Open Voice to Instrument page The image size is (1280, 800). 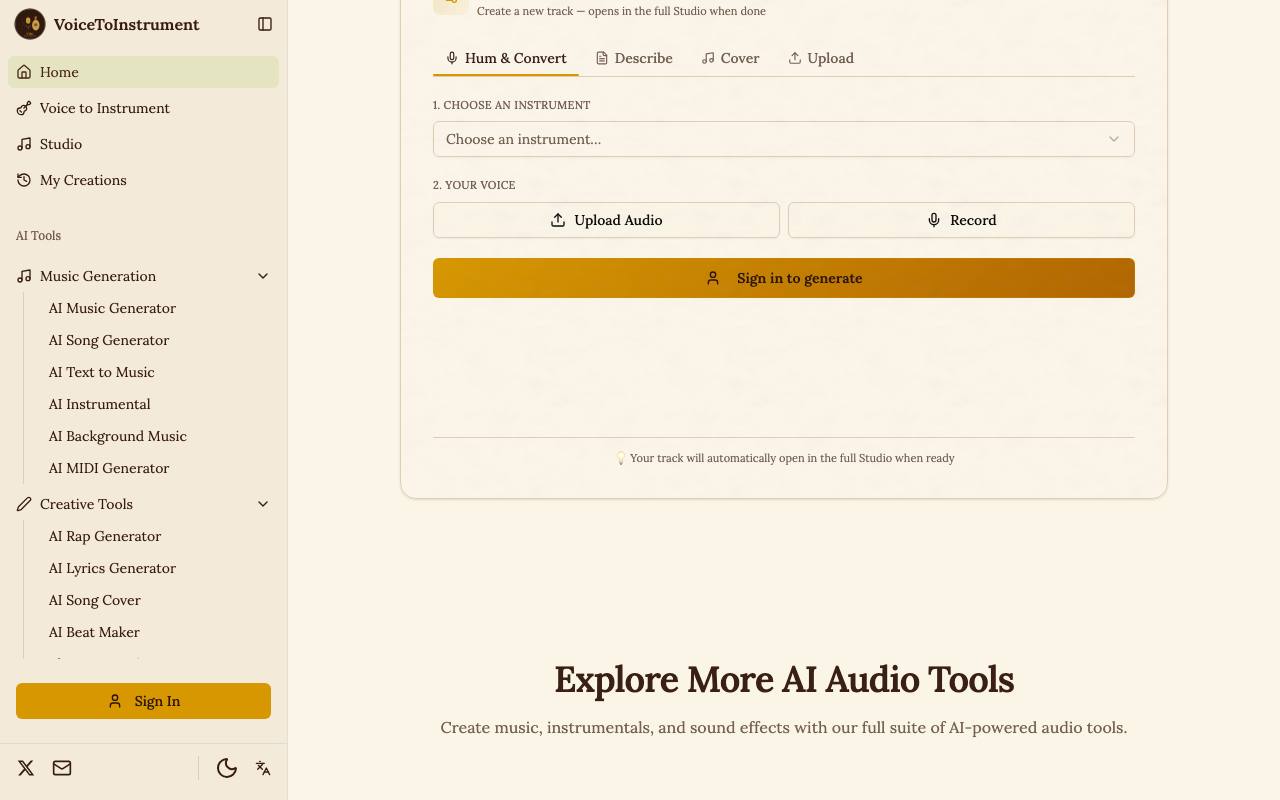[x=143, y=108]
